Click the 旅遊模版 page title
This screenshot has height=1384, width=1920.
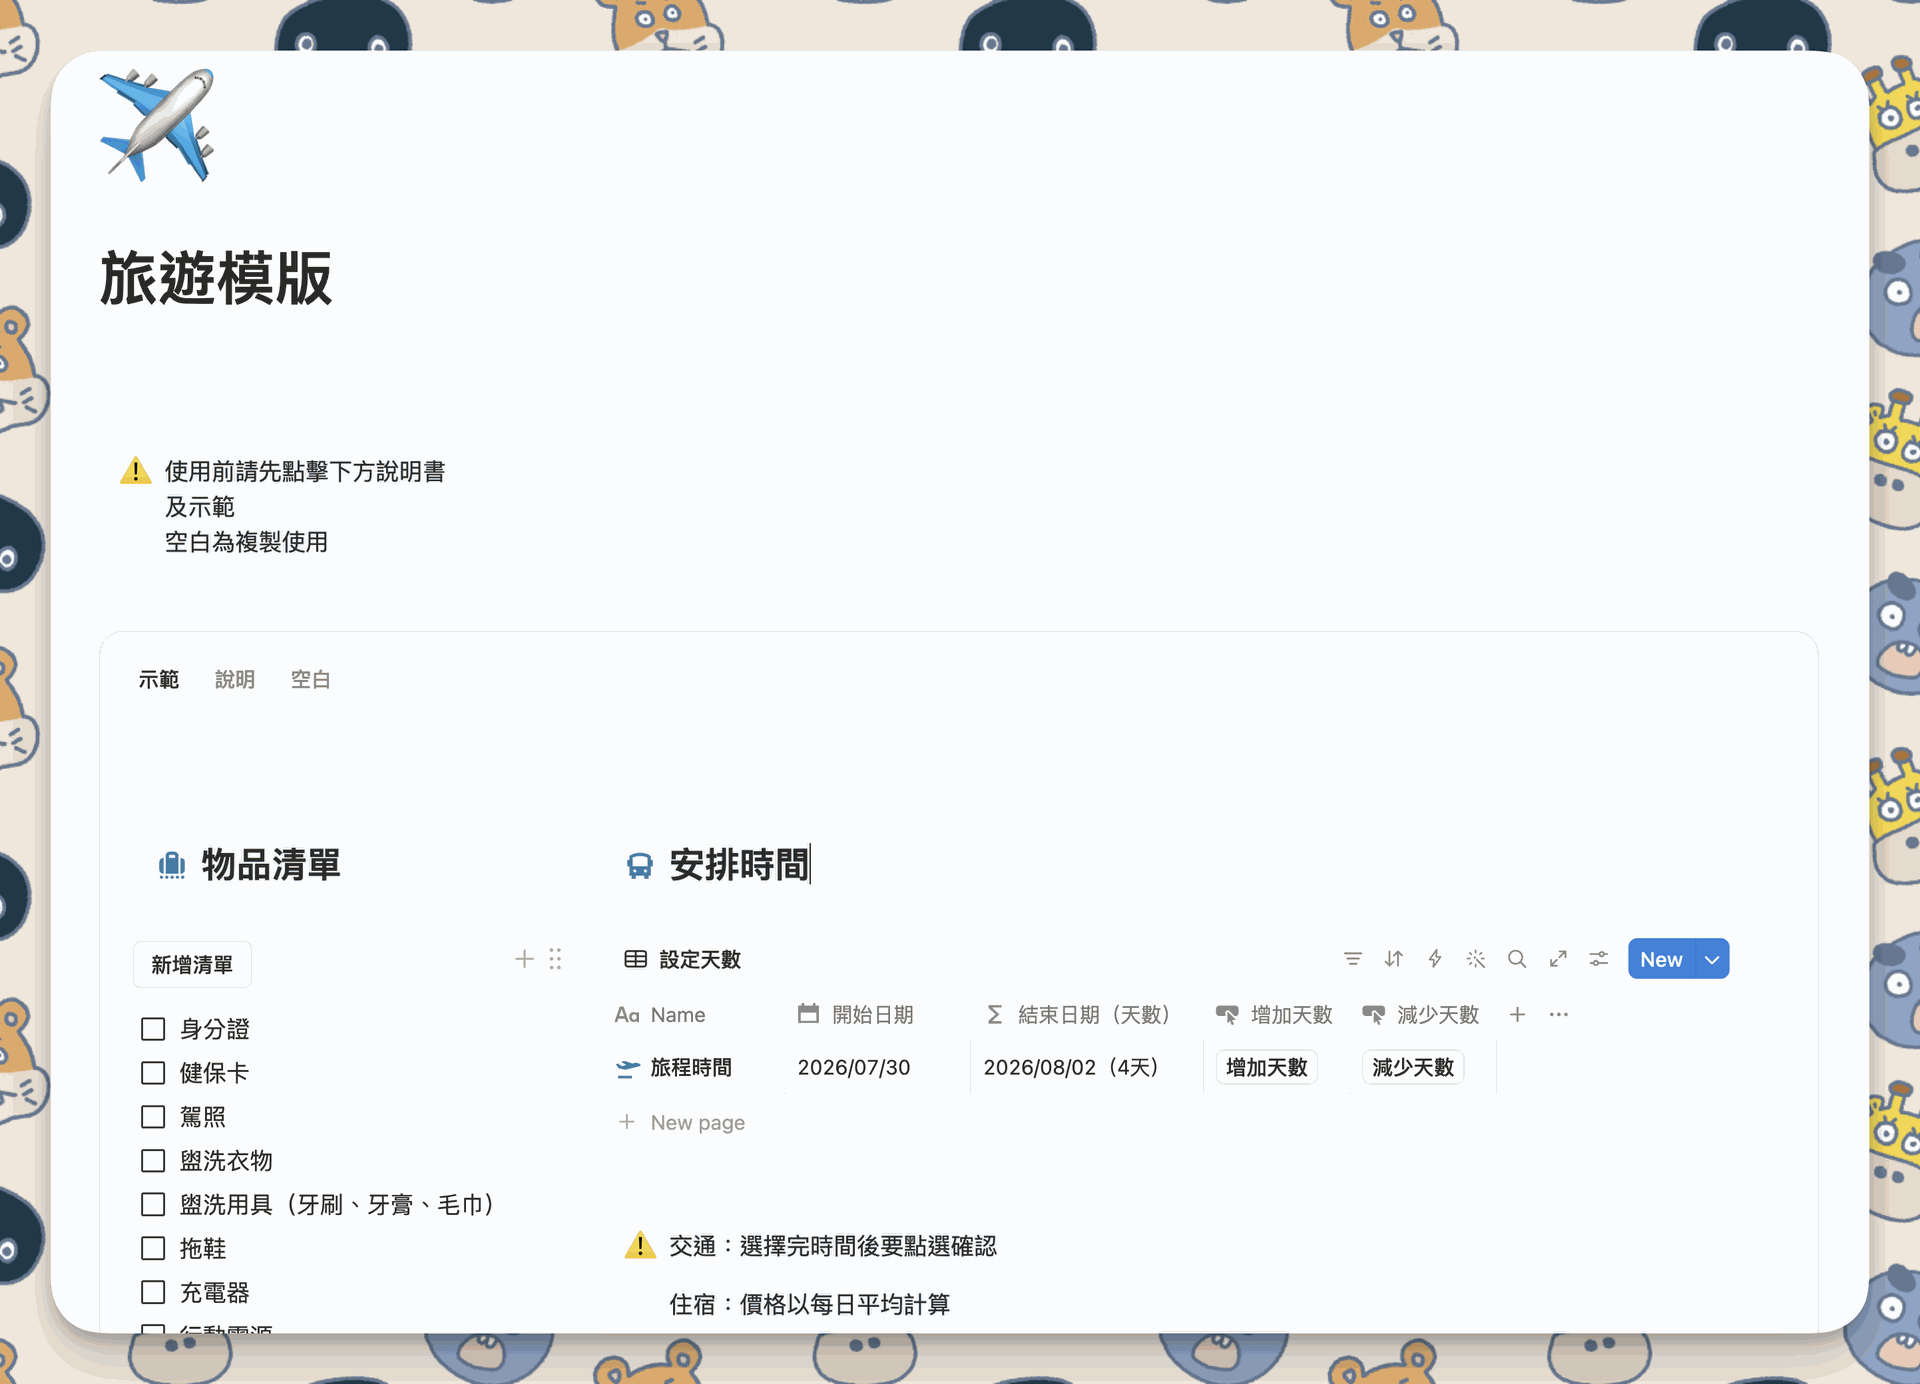coord(216,278)
